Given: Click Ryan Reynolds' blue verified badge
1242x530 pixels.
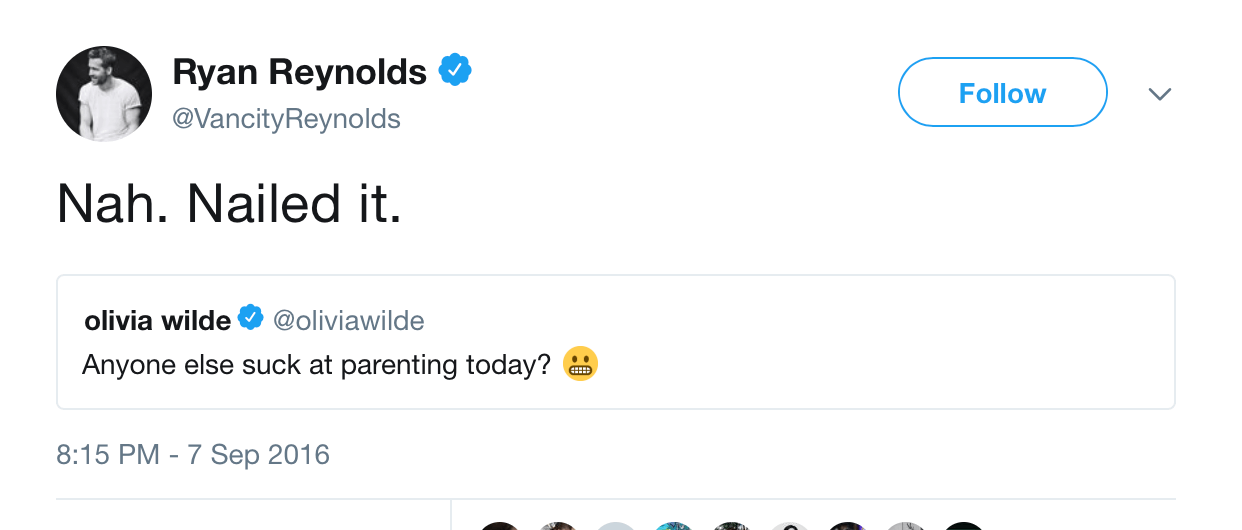Looking at the screenshot, I should point(455,71).
